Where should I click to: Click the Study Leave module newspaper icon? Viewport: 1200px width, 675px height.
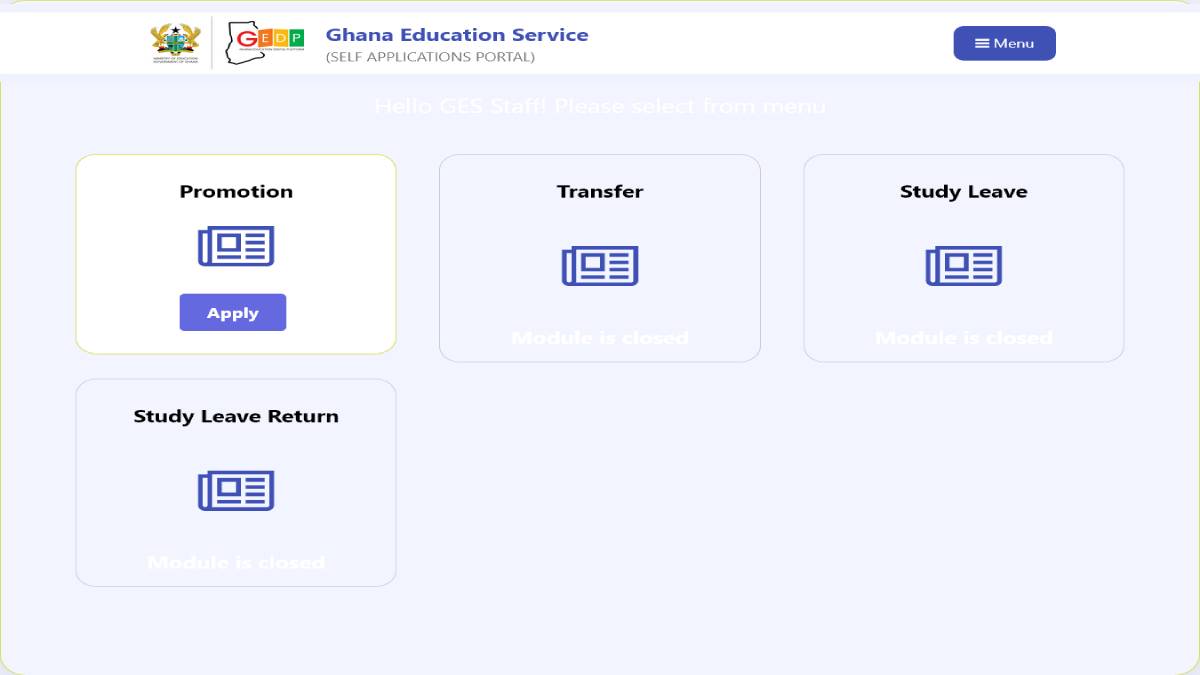point(963,266)
